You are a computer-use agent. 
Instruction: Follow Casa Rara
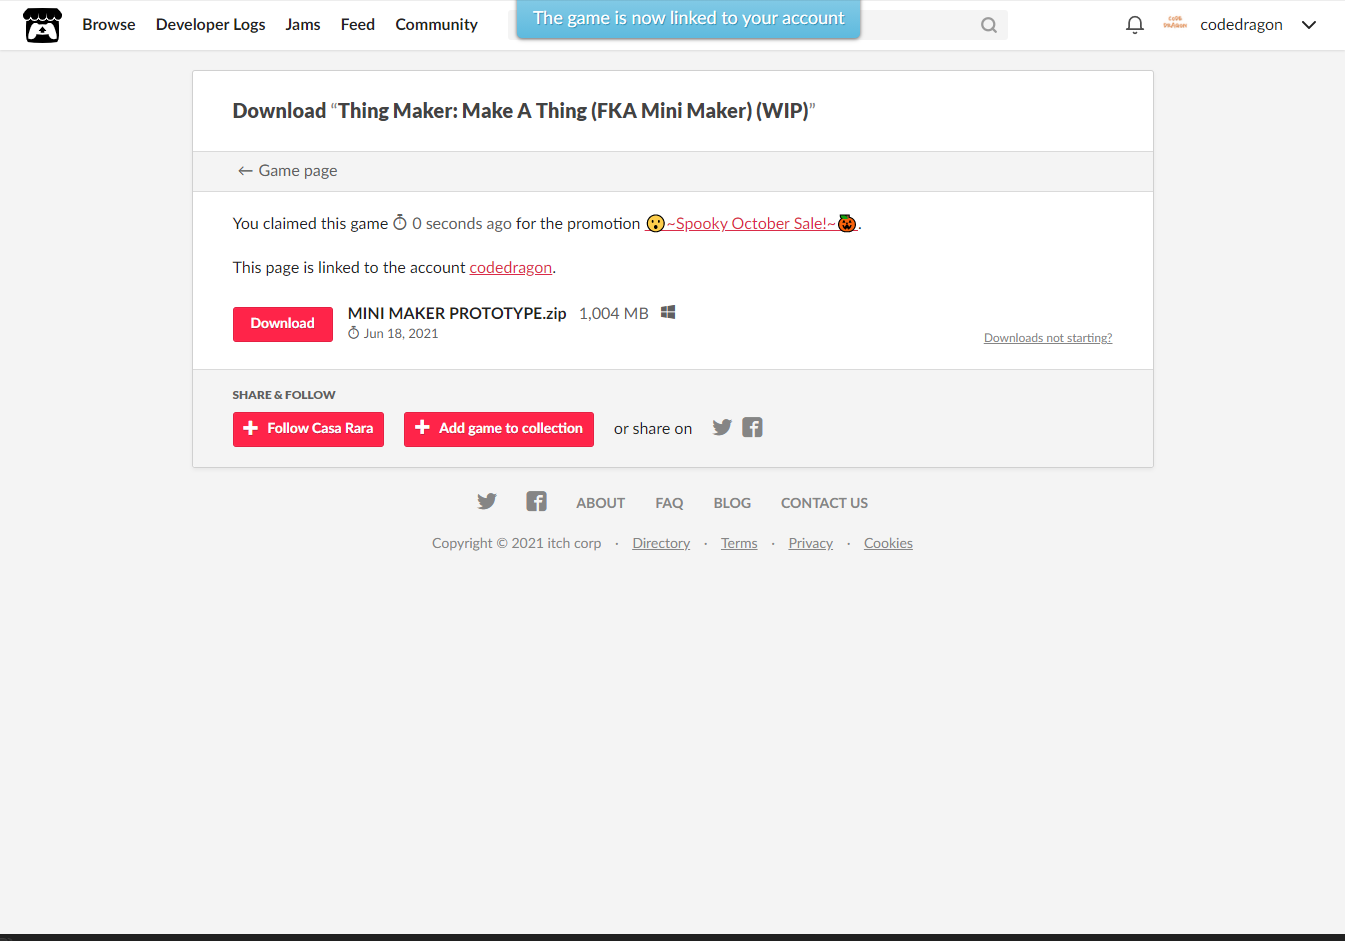click(308, 429)
